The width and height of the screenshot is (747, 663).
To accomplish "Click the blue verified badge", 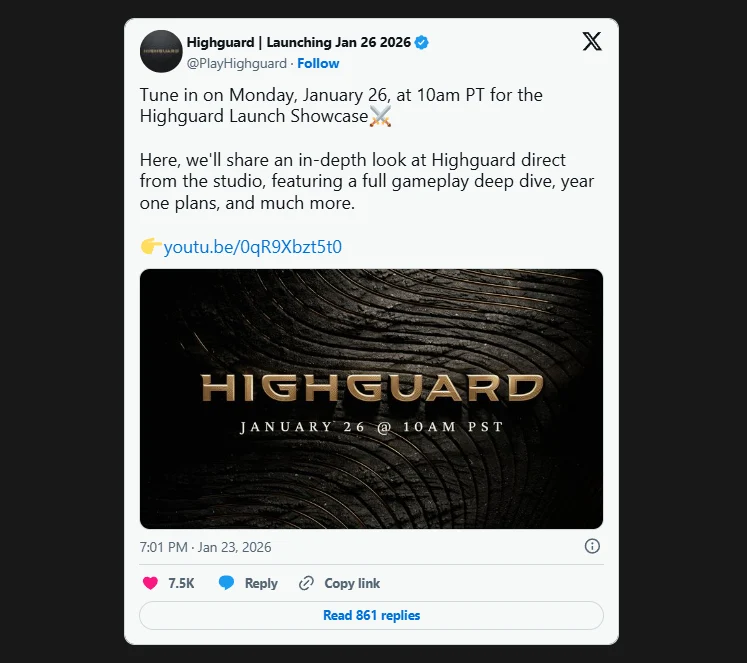I will pos(421,42).
